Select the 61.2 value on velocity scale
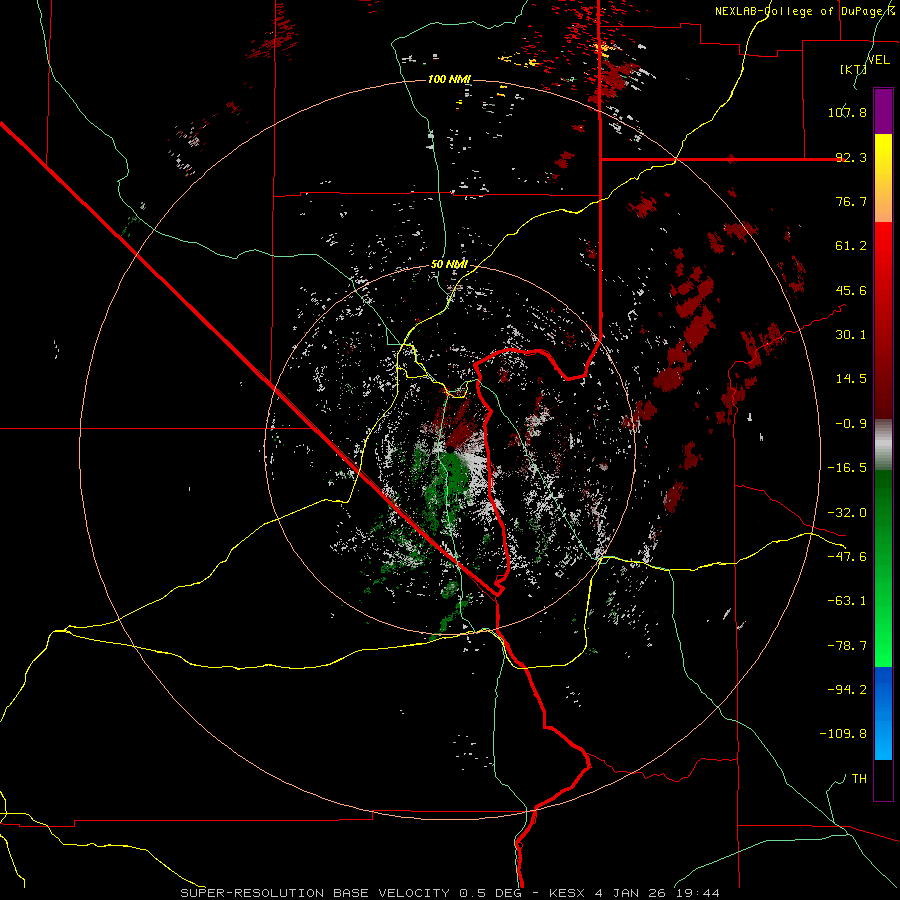Image resolution: width=900 pixels, height=900 pixels. click(x=851, y=246)
